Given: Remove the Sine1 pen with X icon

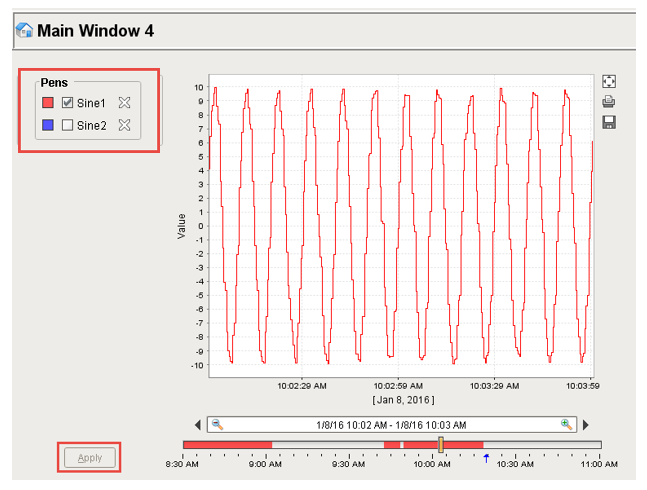Looking at the screenshot, I should coord(124,102).
